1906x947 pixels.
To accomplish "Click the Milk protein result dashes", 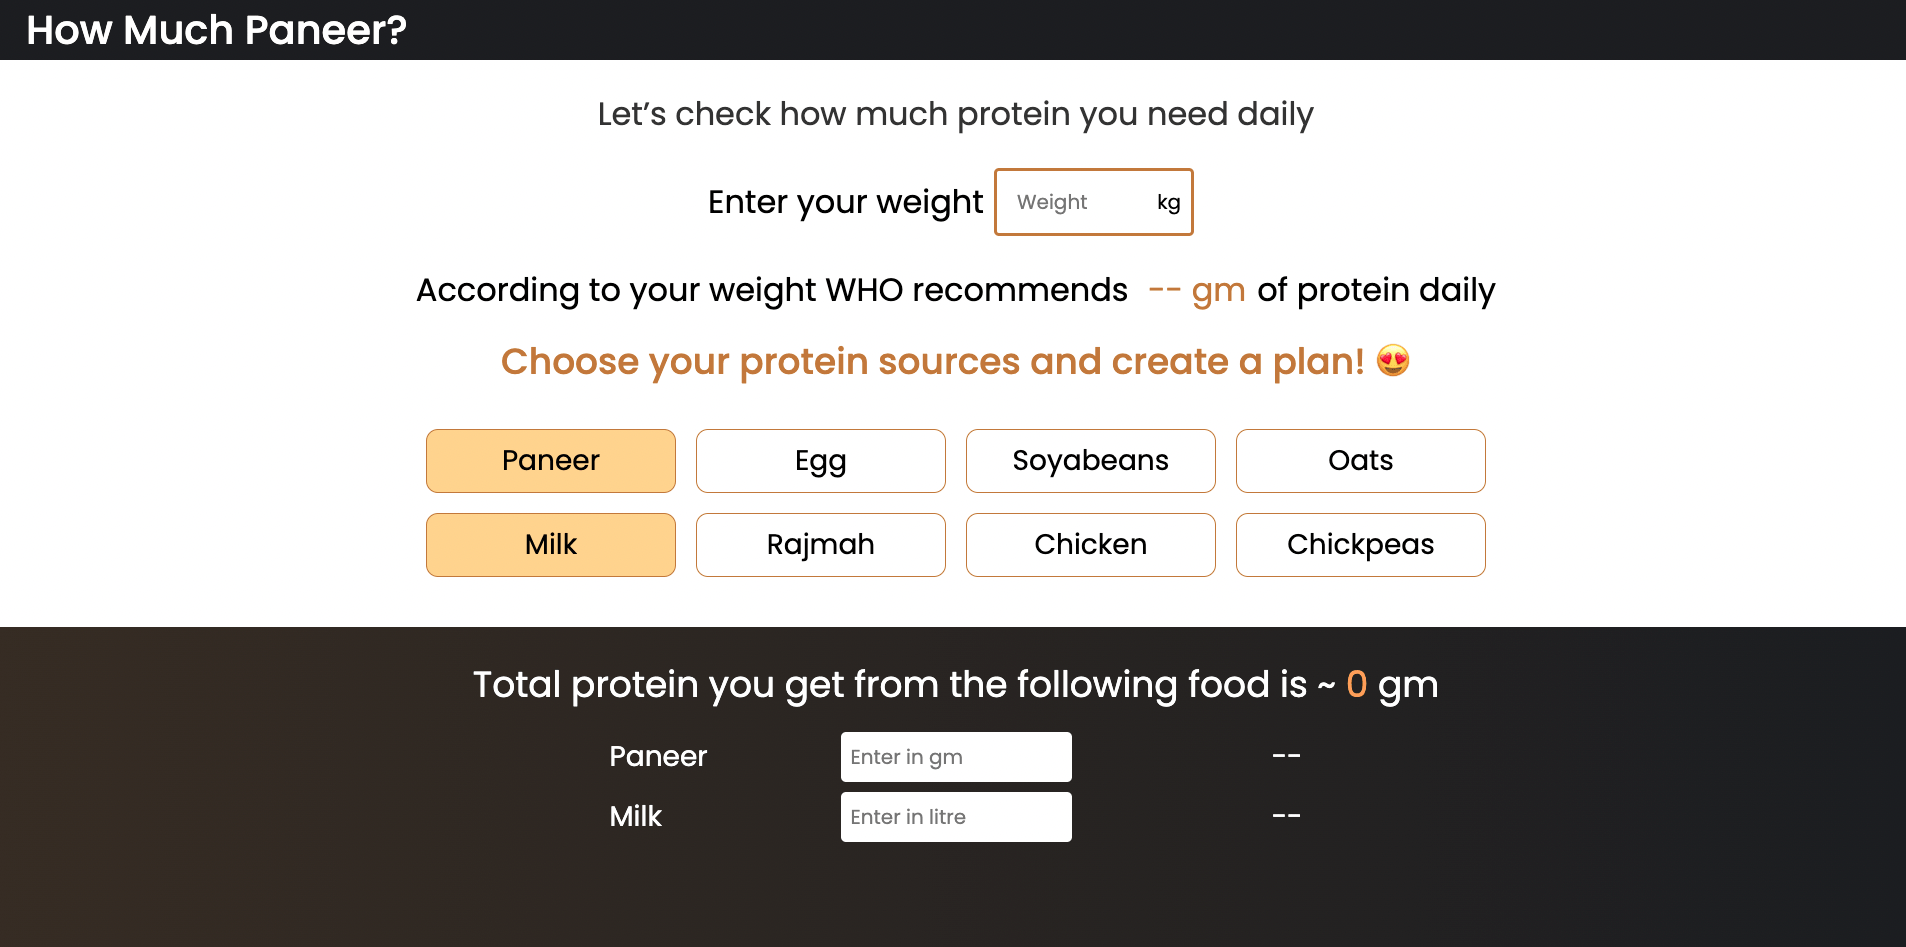I will point(1286,816).
